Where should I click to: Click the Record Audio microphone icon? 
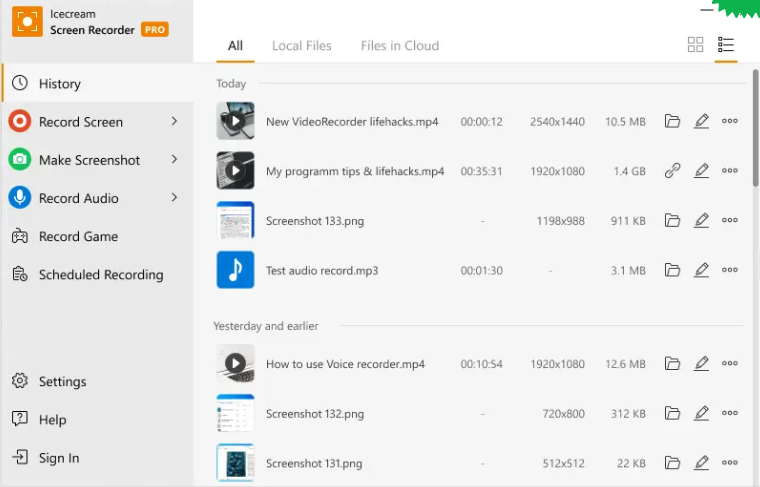(x=19, y=198)
